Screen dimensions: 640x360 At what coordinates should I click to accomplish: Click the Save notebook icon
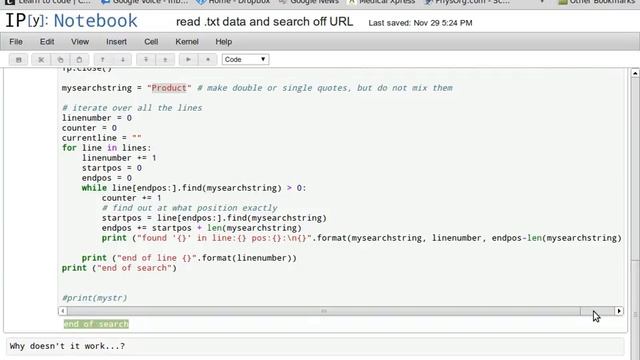click(x=18, y=60)
